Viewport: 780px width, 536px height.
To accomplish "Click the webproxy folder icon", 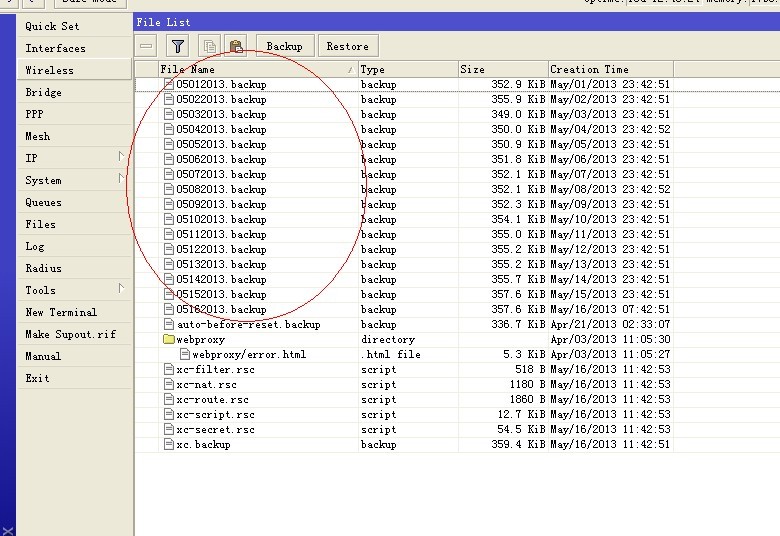I will [169, 339].
